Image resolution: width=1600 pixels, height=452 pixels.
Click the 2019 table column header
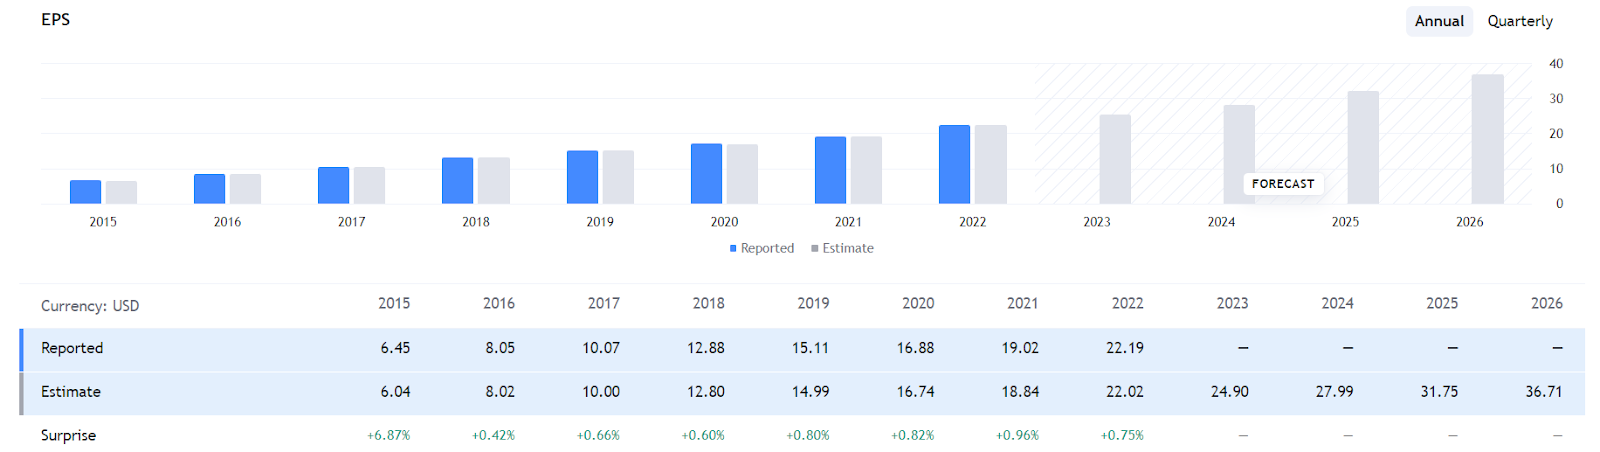pyautogui.click(x=813, y=303)
